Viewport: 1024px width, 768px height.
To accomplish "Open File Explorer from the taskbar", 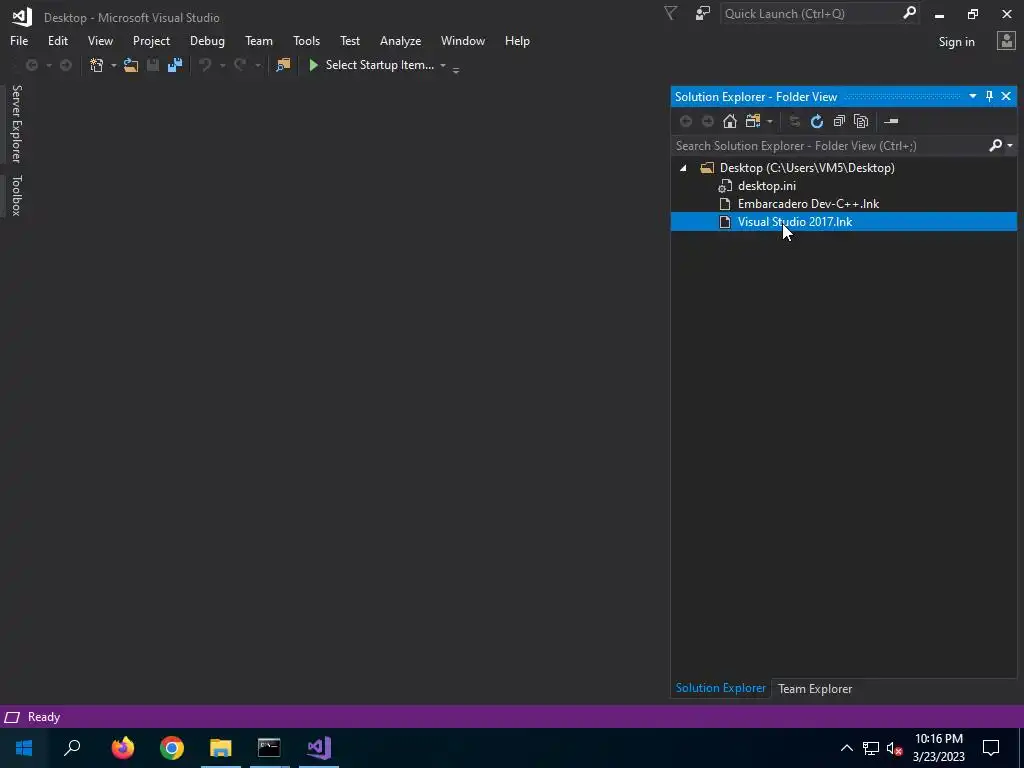I will (x=221, y=748).
